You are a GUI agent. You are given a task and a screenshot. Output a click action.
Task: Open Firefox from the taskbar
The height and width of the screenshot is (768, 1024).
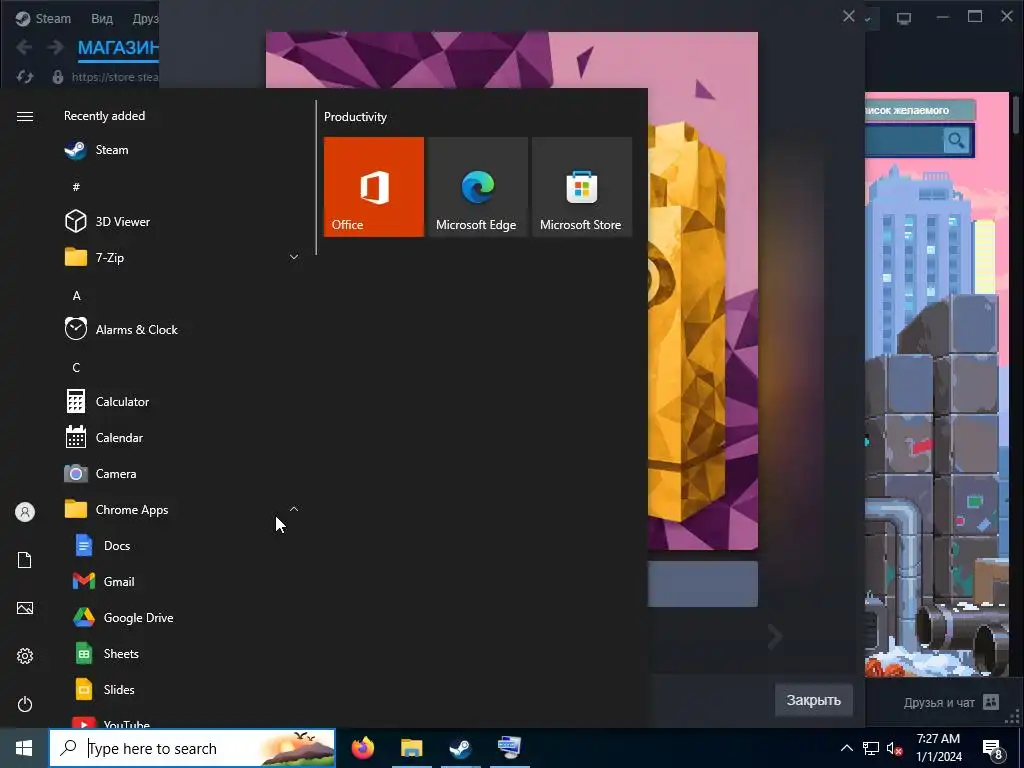click(x=363, y=748)
